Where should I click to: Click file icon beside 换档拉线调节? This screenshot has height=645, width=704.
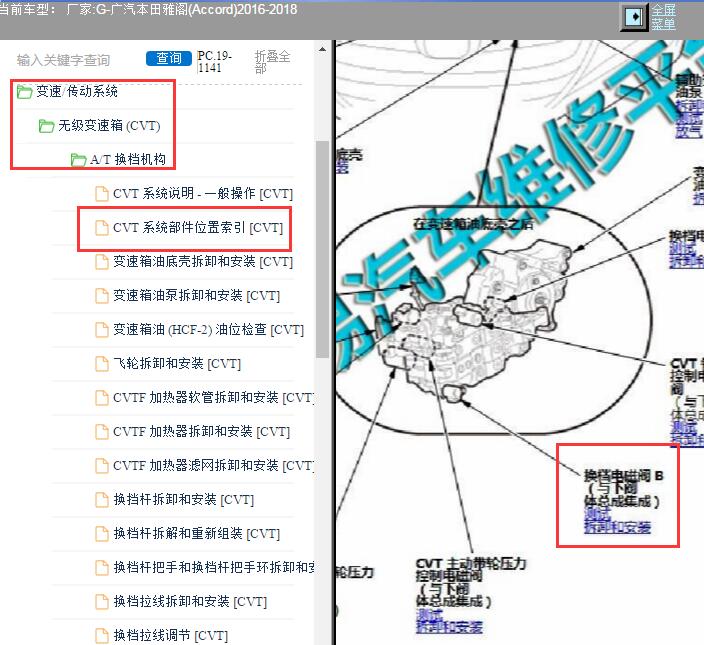(x=102, y=636)
